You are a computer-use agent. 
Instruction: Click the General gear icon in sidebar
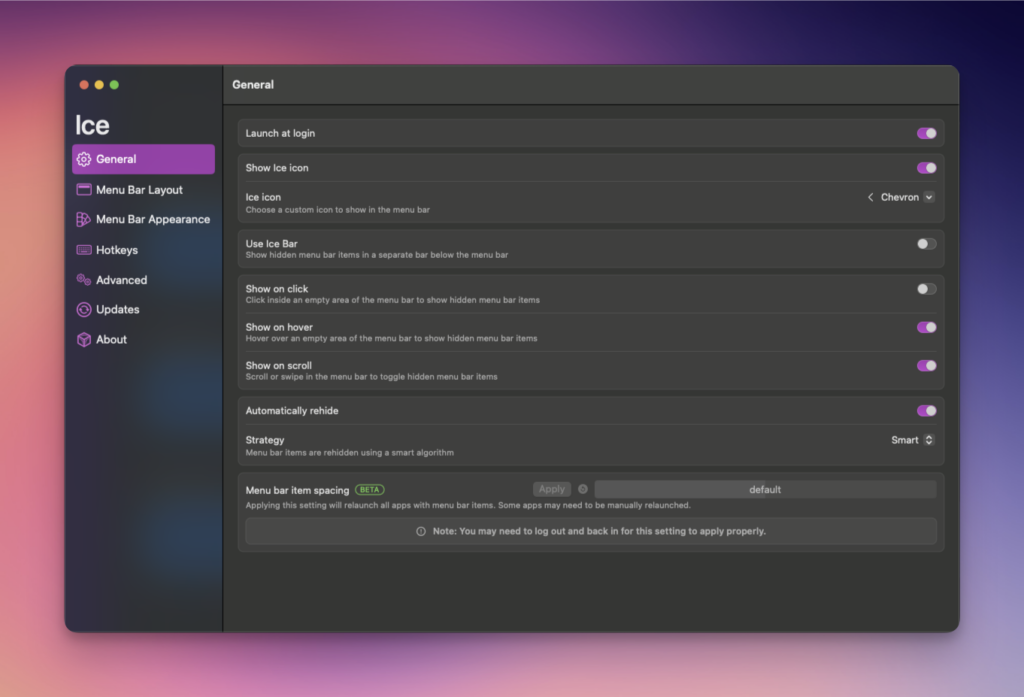tap(84, 159)
